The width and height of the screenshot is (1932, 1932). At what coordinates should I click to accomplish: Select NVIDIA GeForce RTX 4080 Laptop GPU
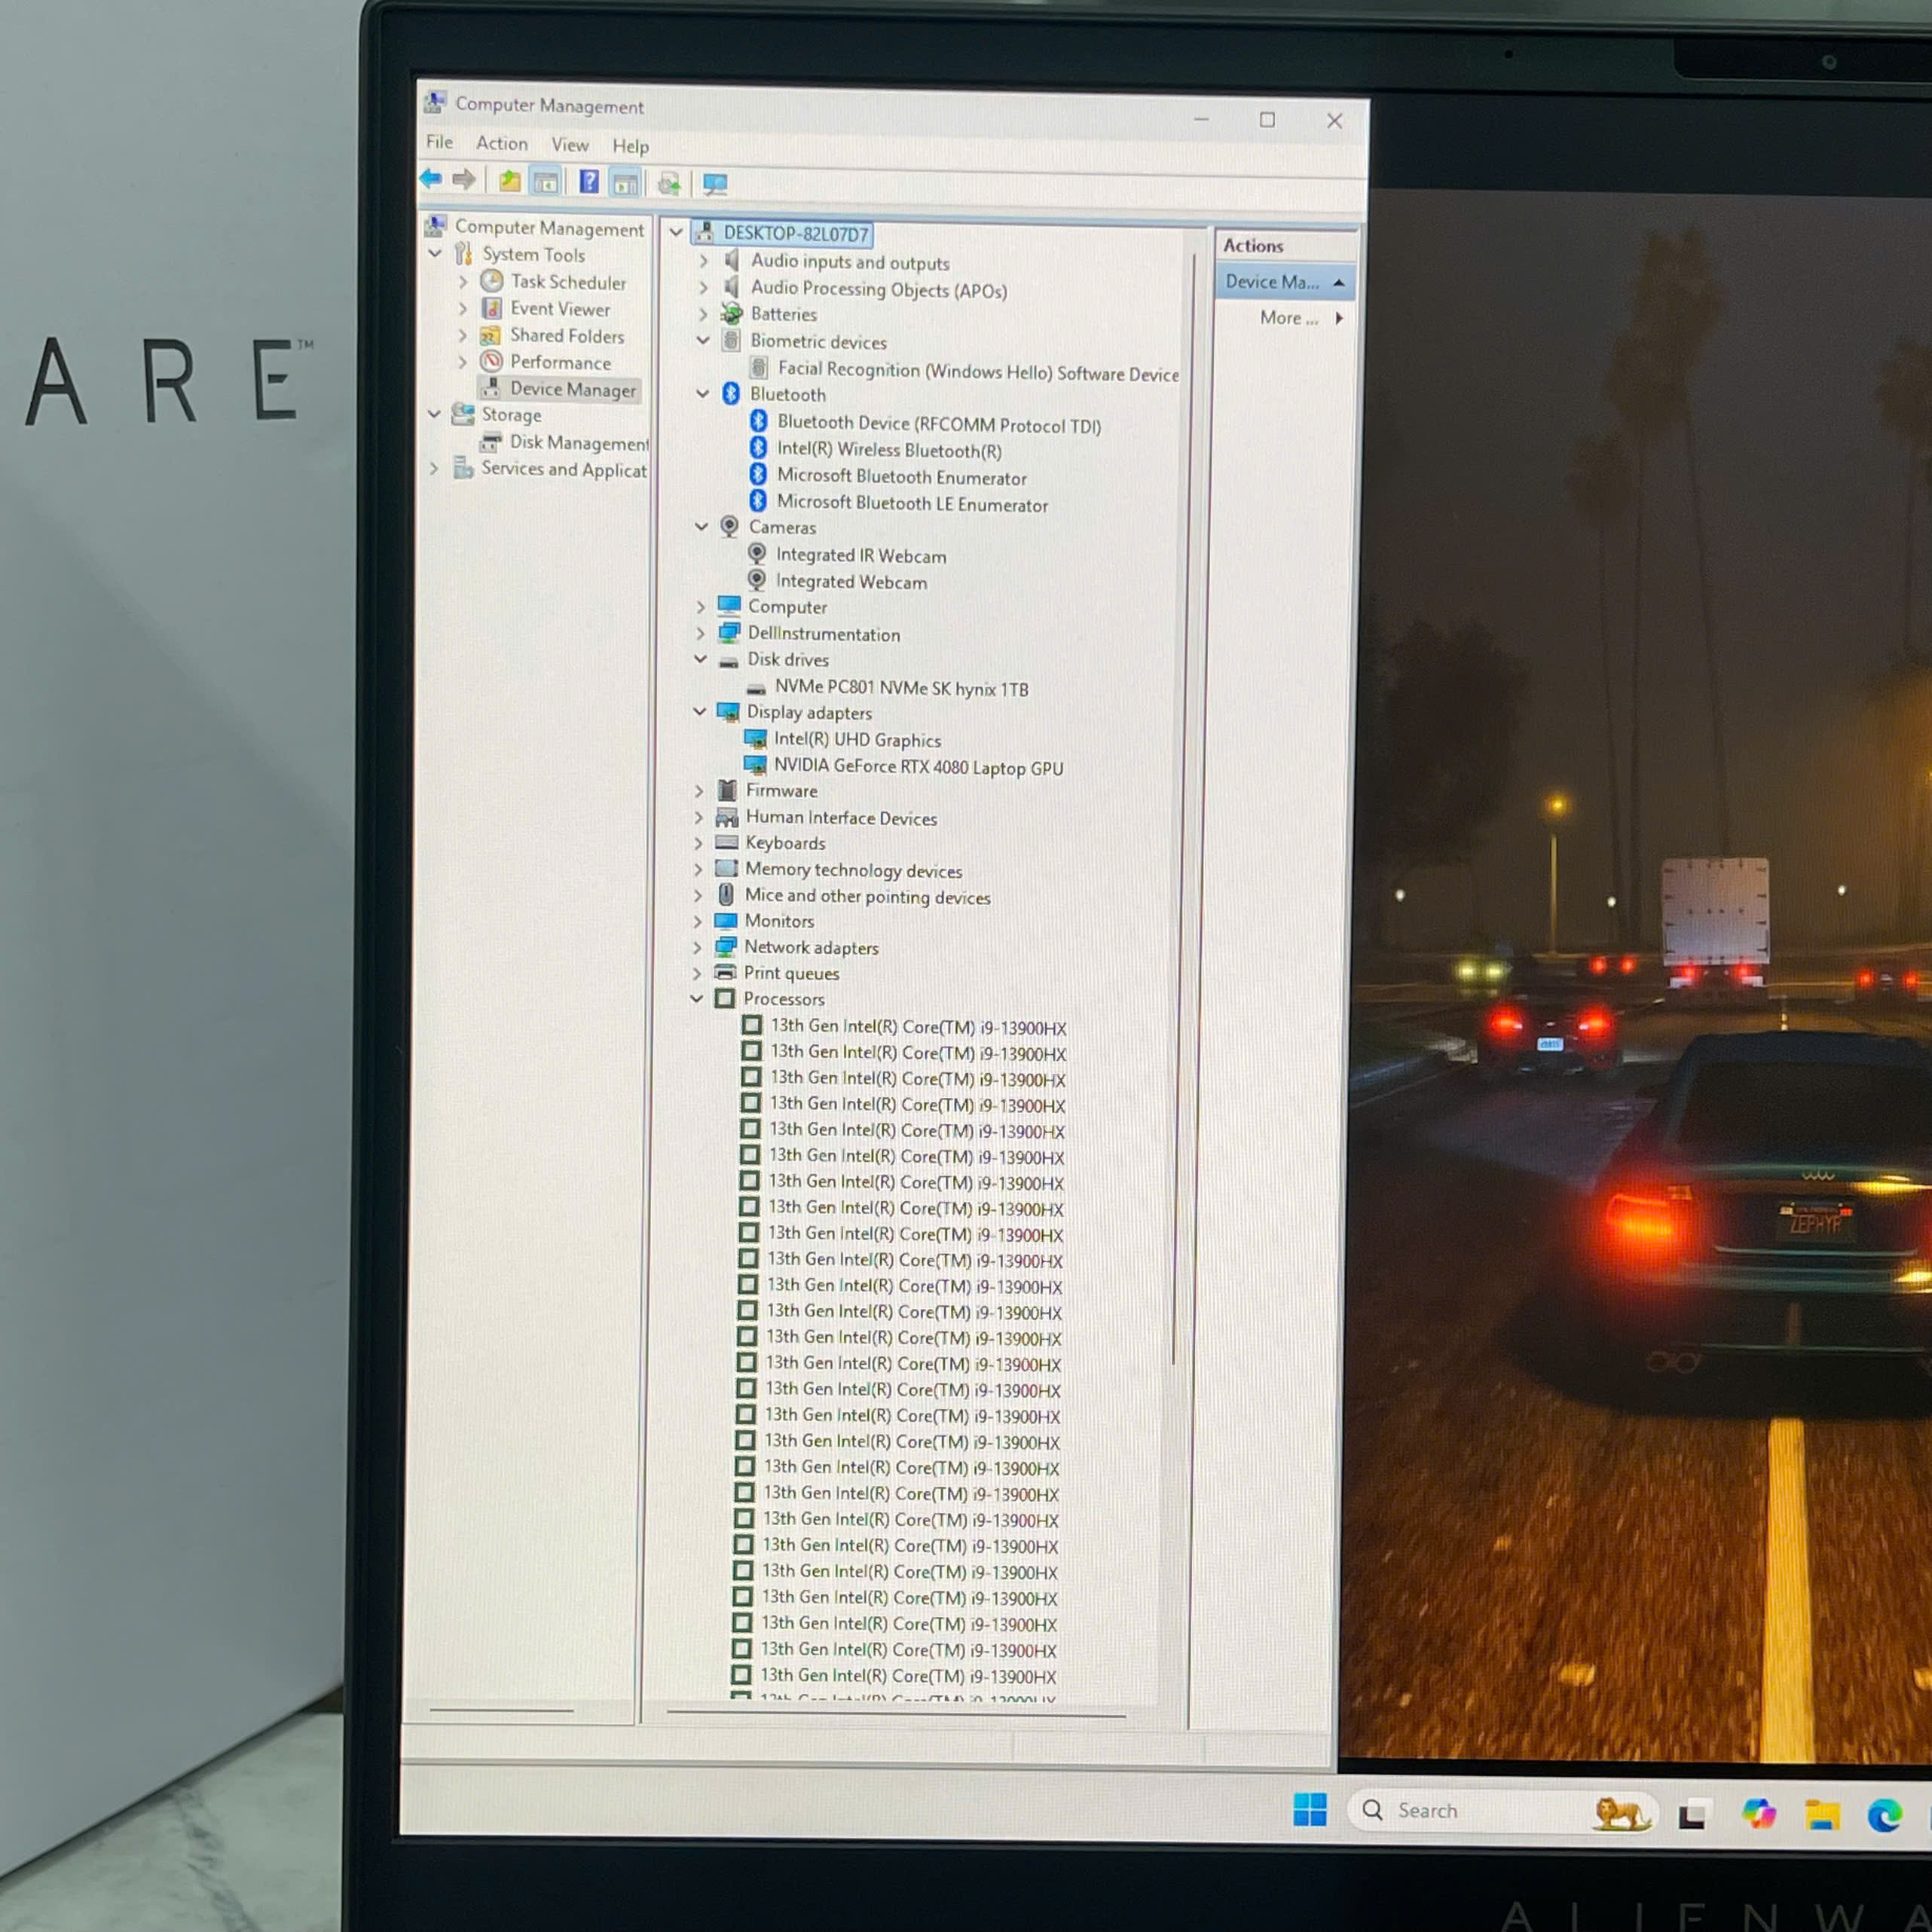[x=918, y=767]
